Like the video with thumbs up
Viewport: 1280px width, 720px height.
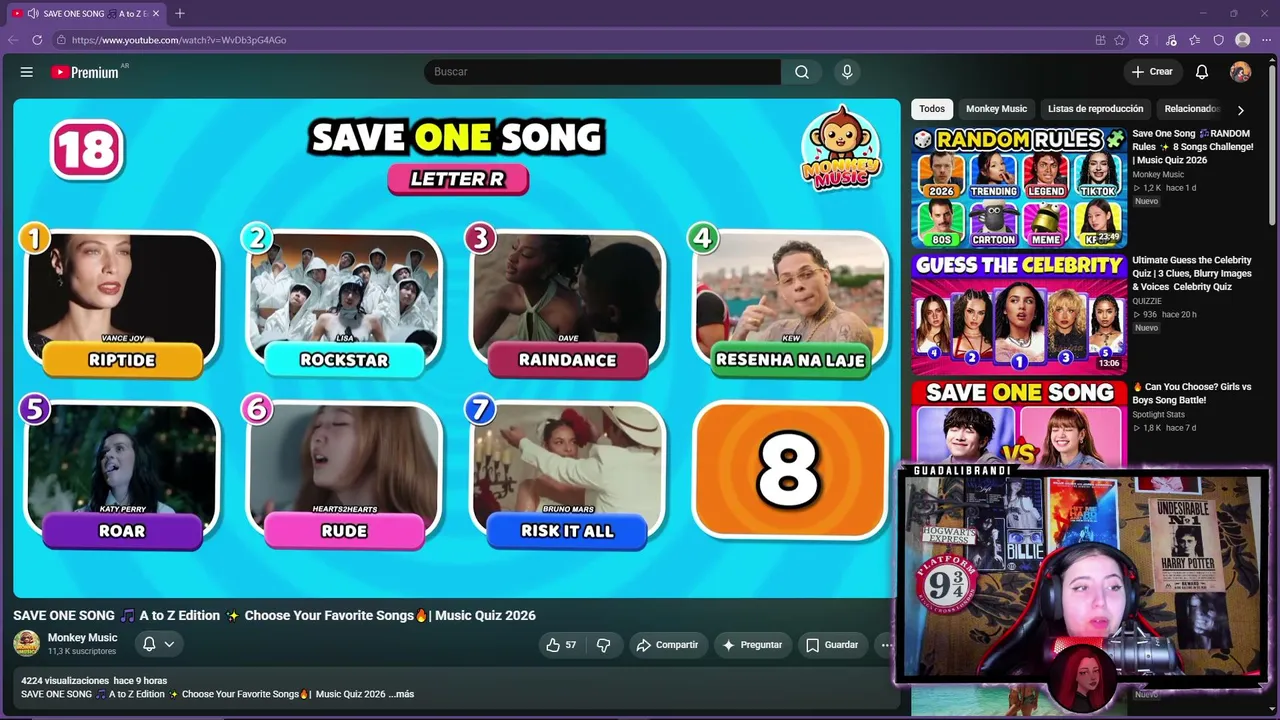[x=561, y=645]
